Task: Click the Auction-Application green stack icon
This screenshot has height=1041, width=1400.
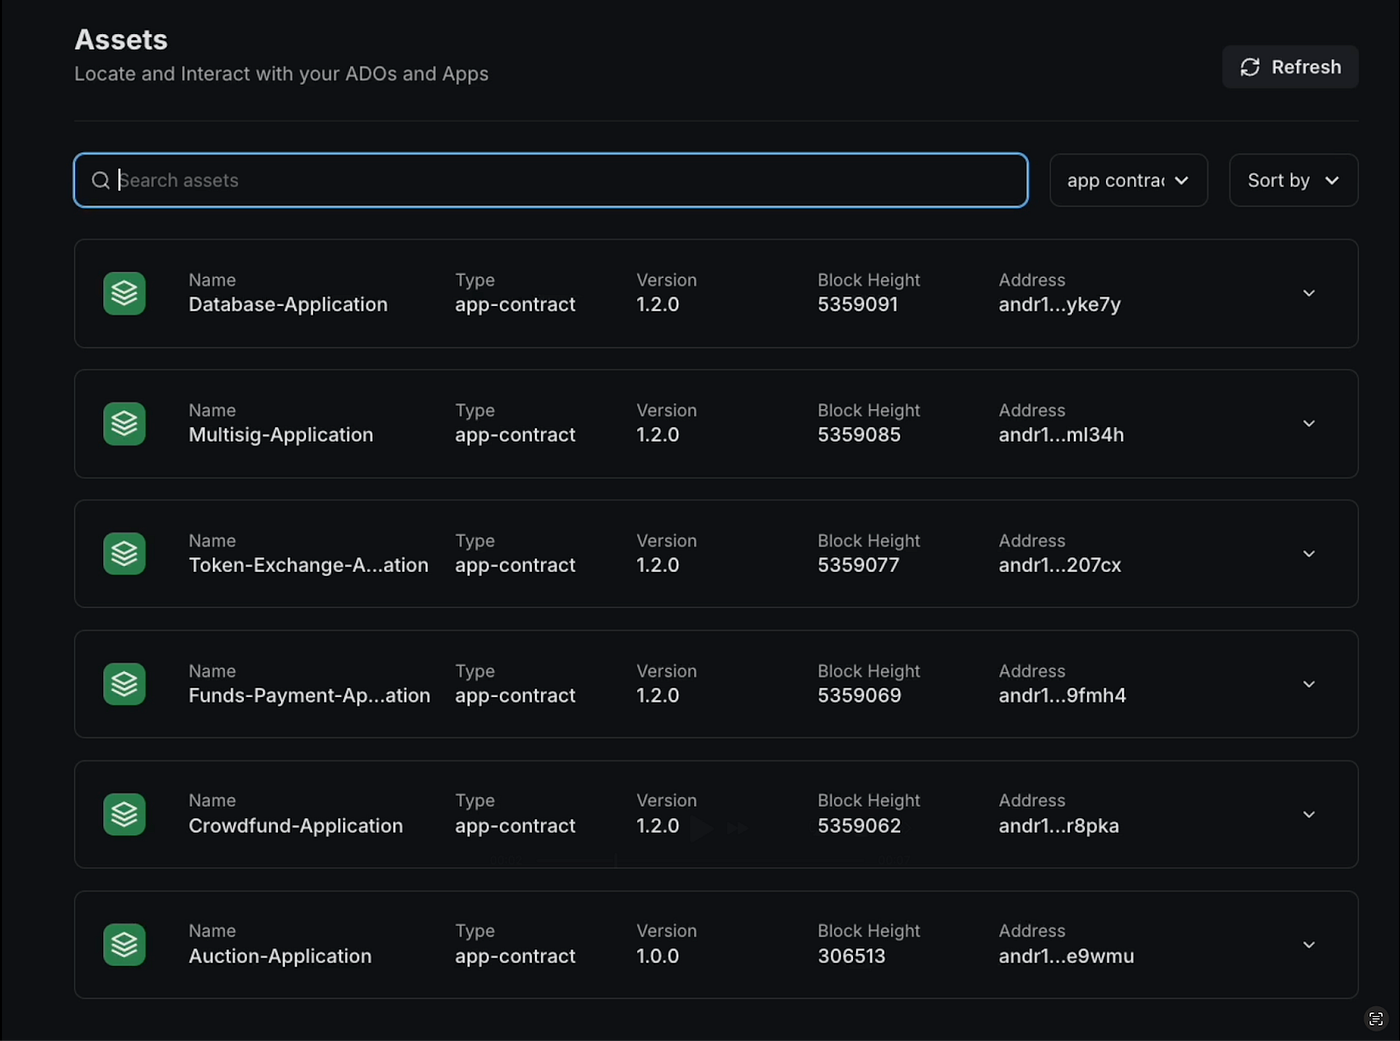Action: pyautogui.click(x=125, y=945)
